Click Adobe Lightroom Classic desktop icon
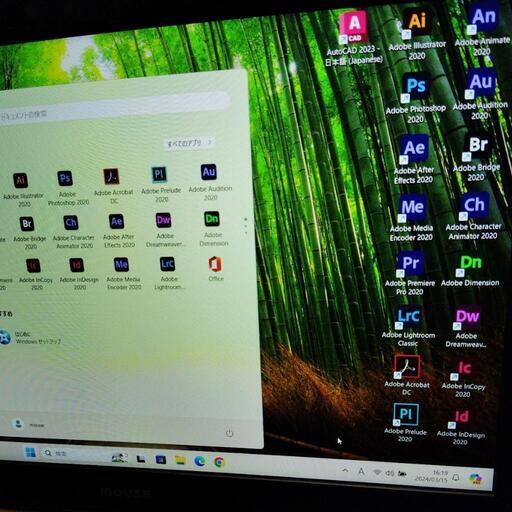 tap(408, 327)
